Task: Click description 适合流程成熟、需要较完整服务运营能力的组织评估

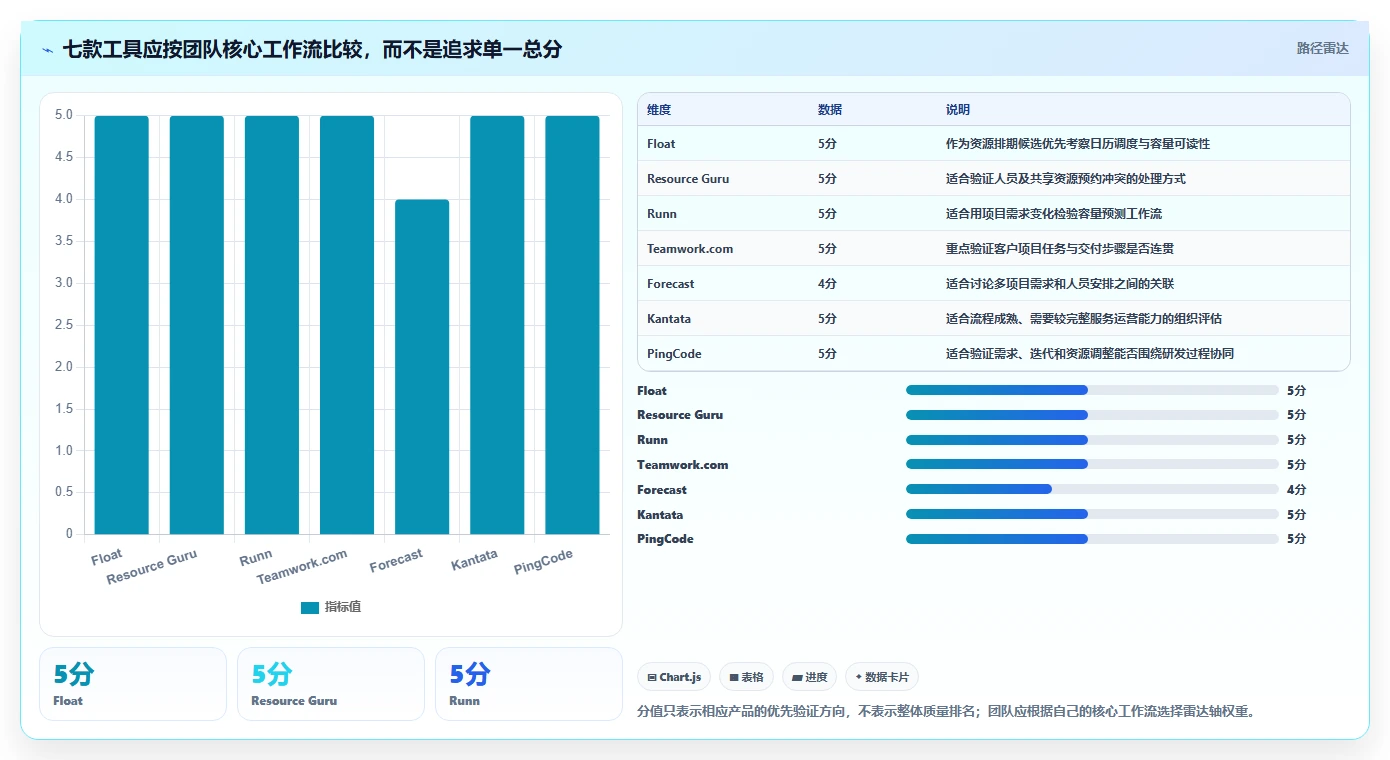Action: [x=1084, y=319]
